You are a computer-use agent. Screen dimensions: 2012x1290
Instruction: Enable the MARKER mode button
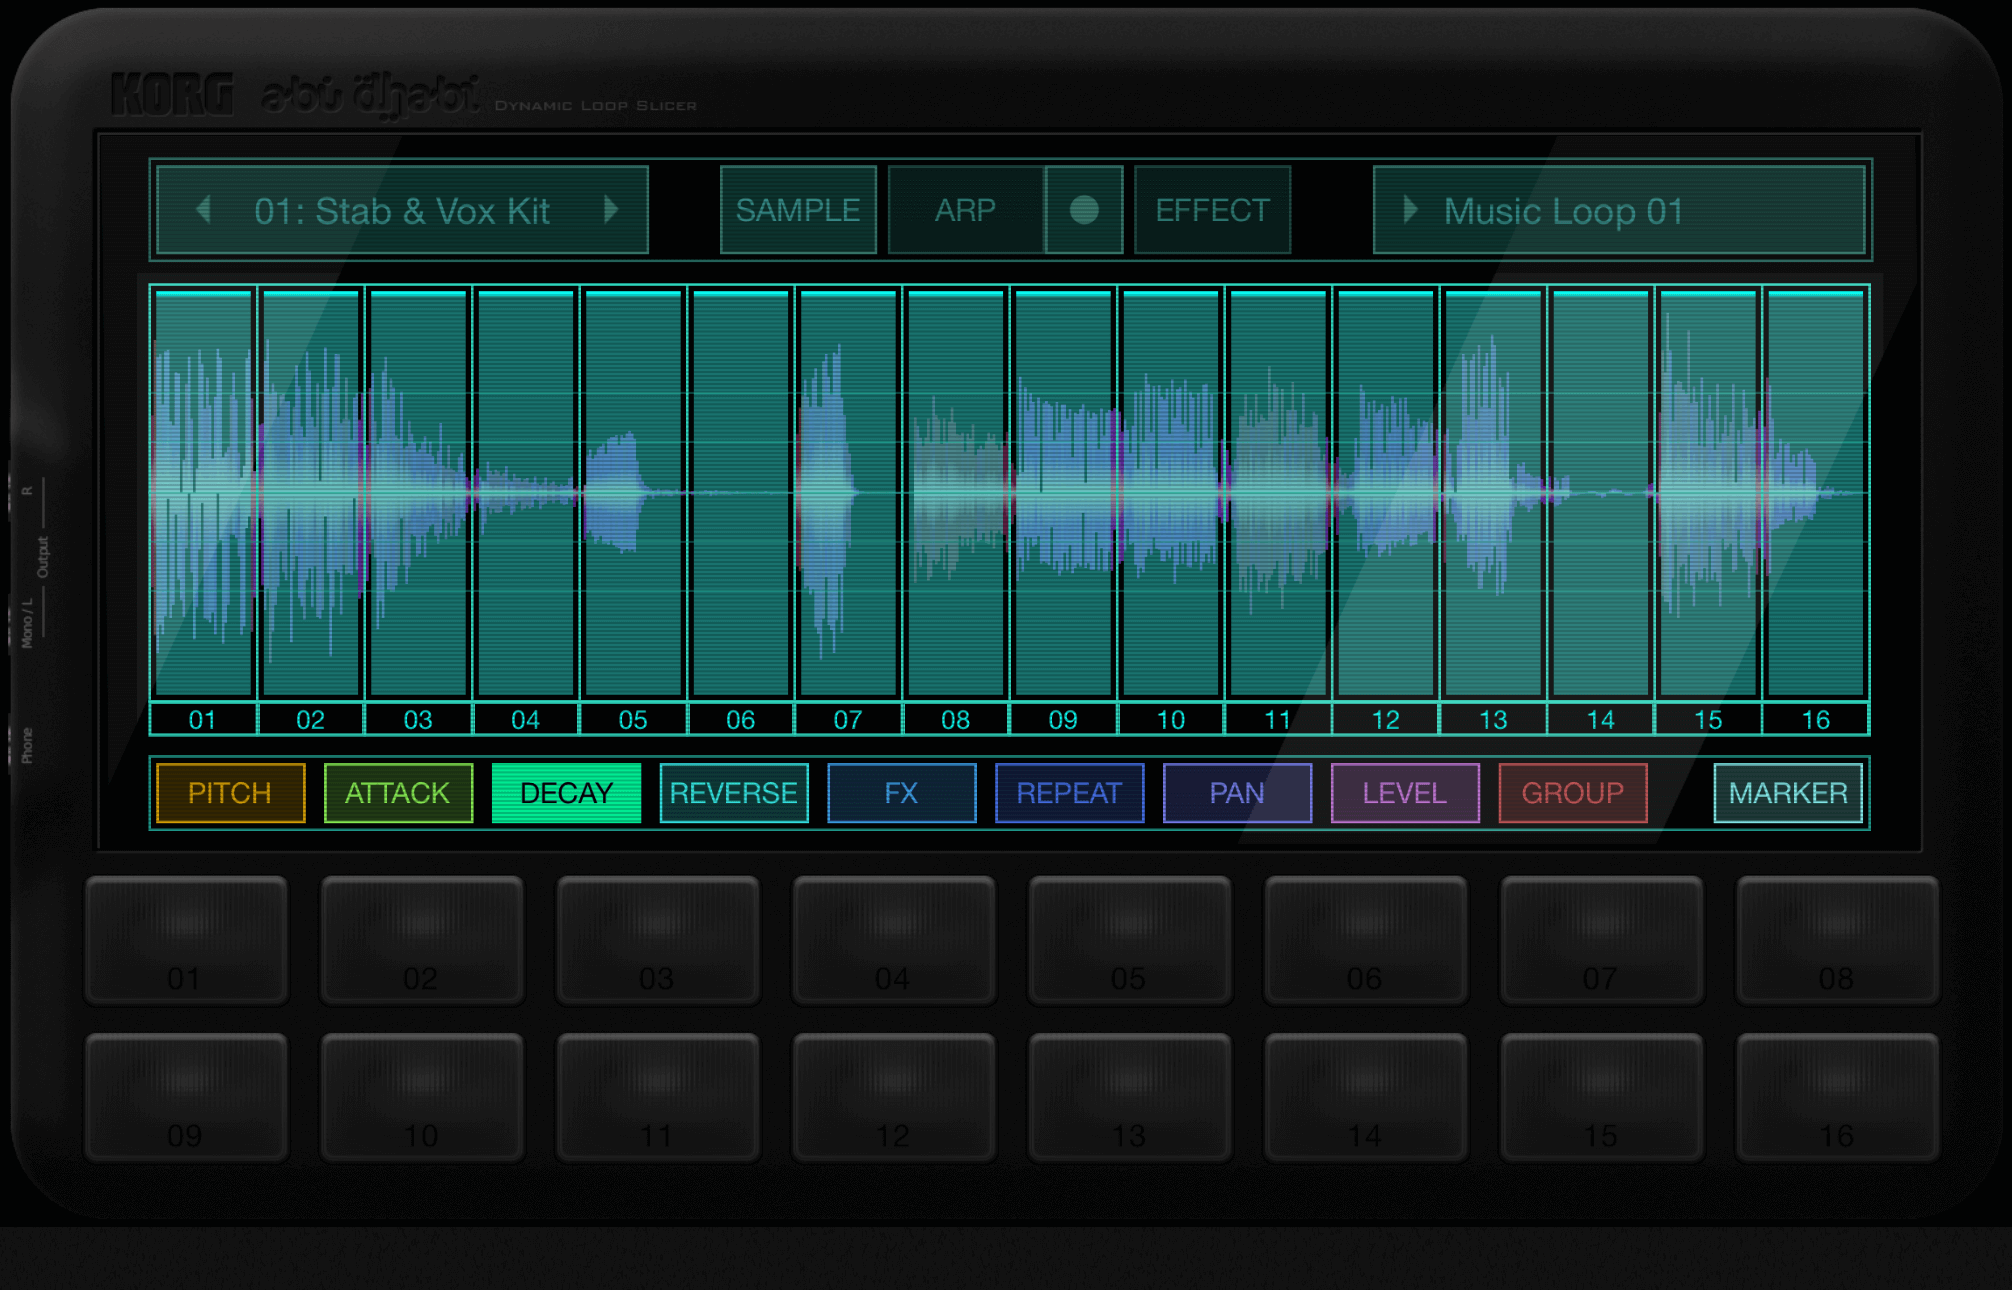click(x=1787, y=793)
